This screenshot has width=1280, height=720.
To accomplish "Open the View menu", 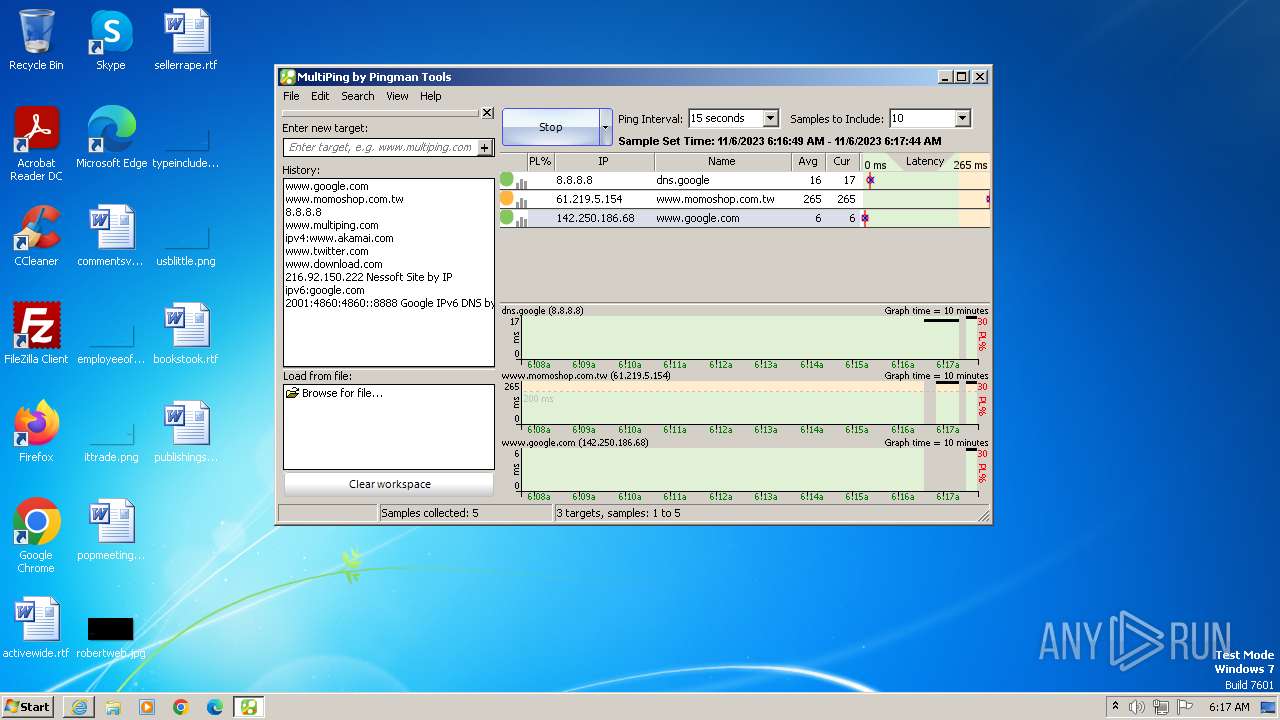I will coord(397,96).
